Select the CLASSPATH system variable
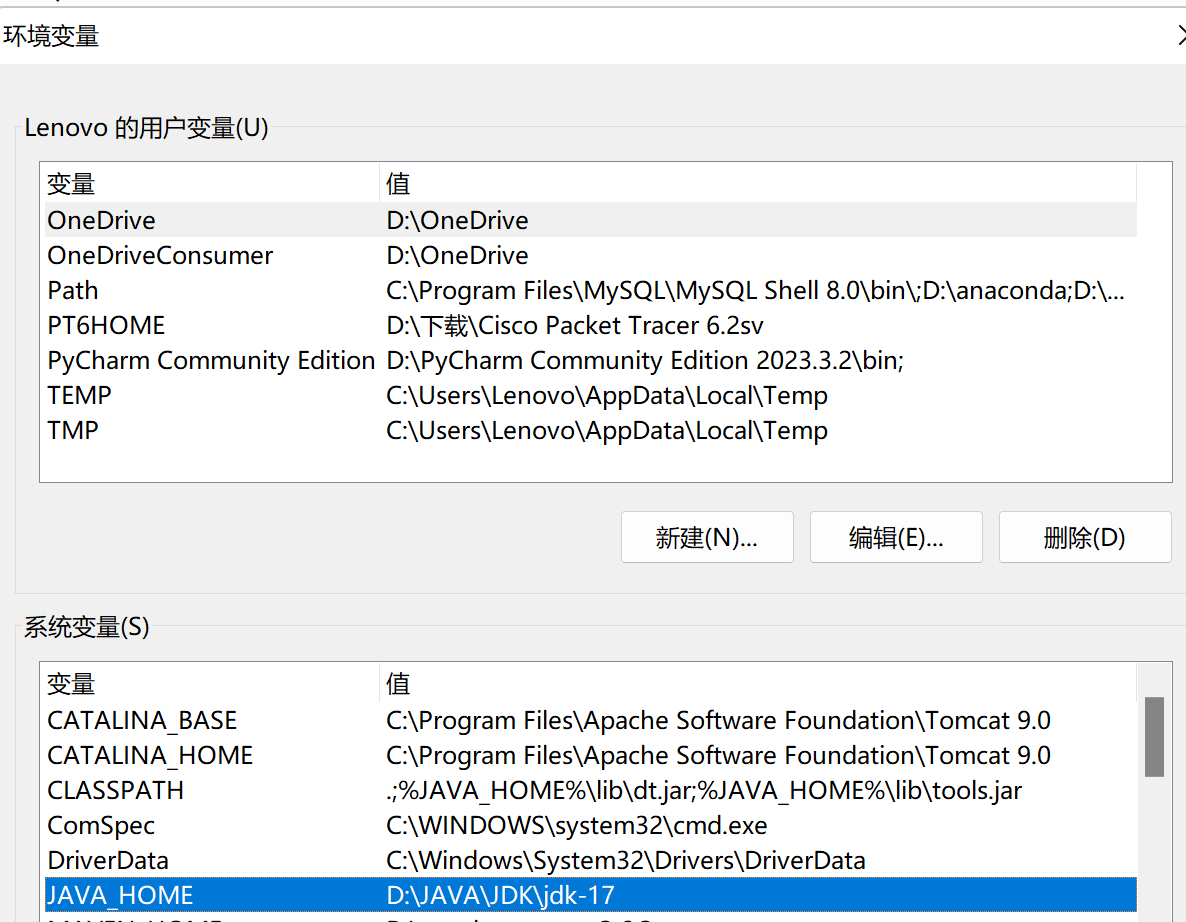Viewport: 1186px width, 922px height. coord(115,790)
